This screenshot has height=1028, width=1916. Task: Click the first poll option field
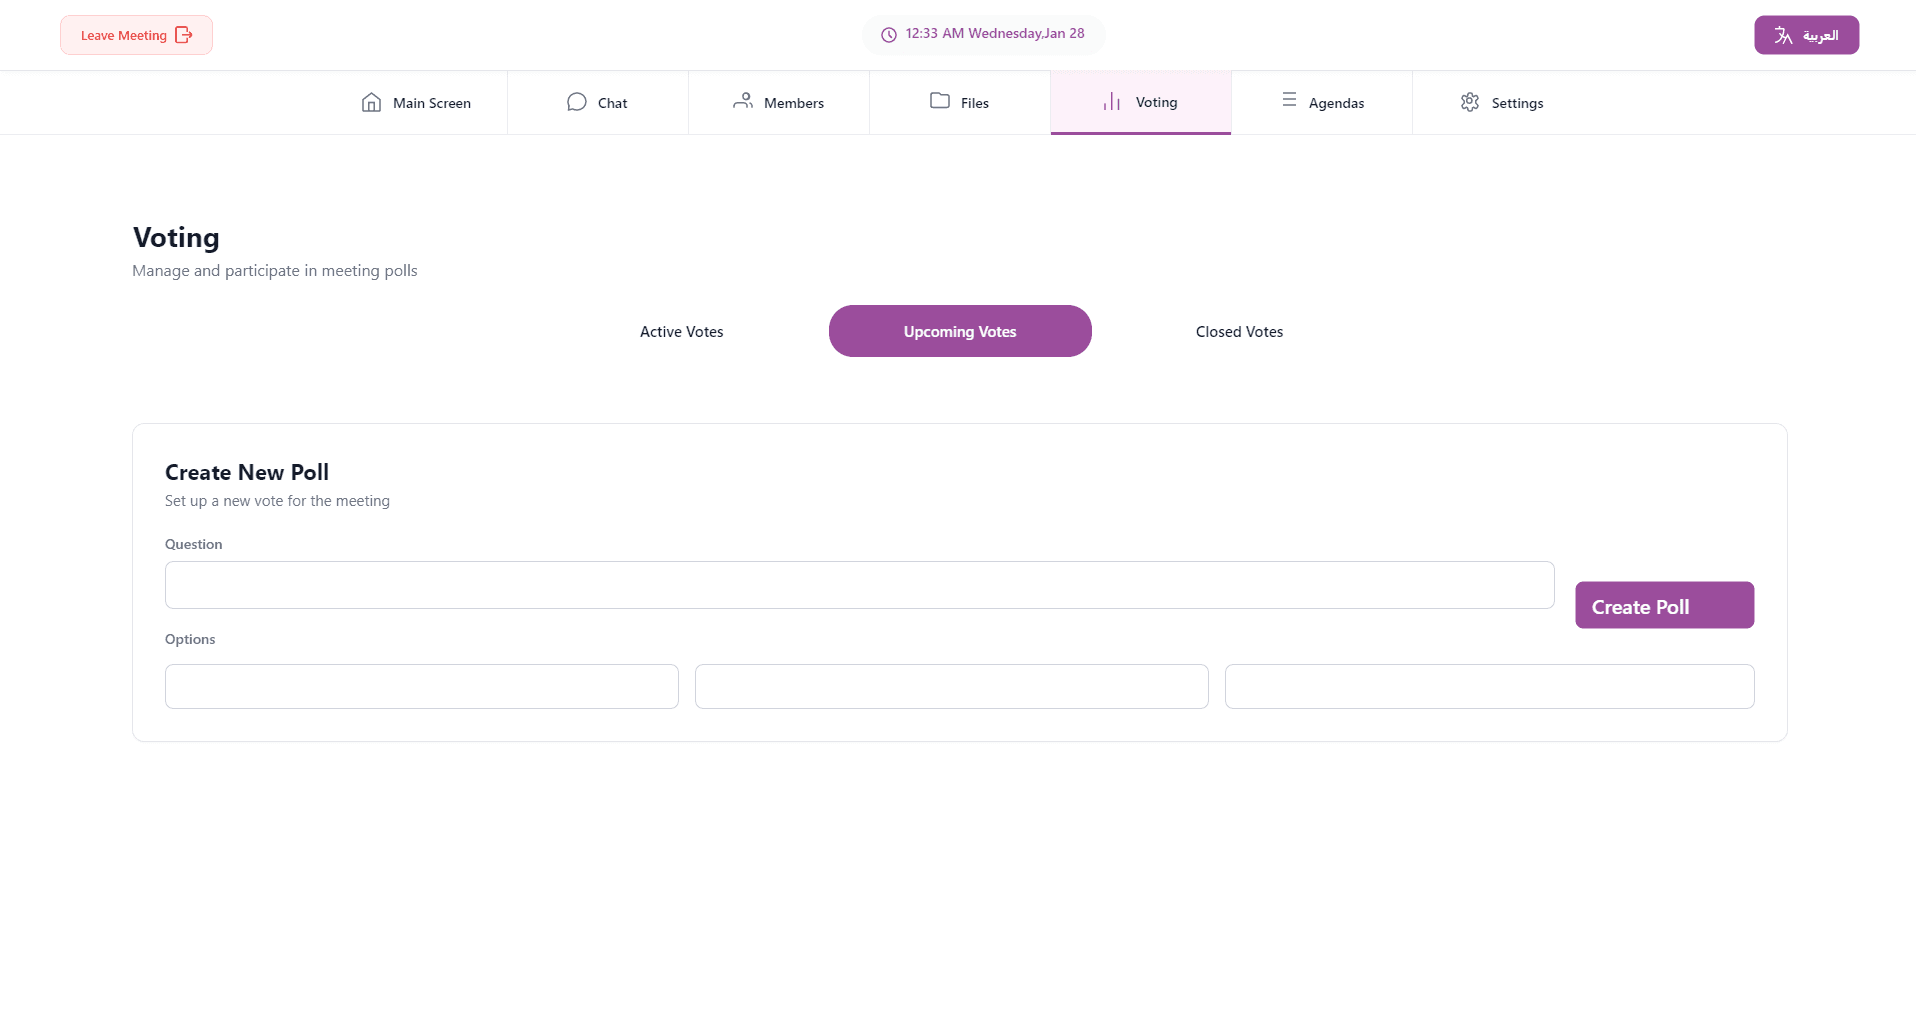421,686
